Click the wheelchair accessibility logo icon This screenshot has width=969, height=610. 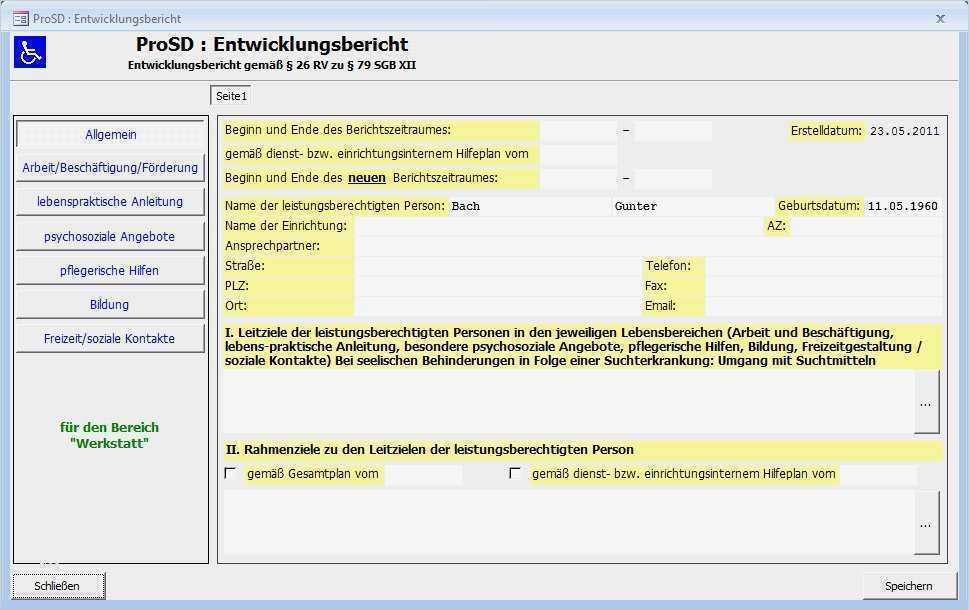30,52
